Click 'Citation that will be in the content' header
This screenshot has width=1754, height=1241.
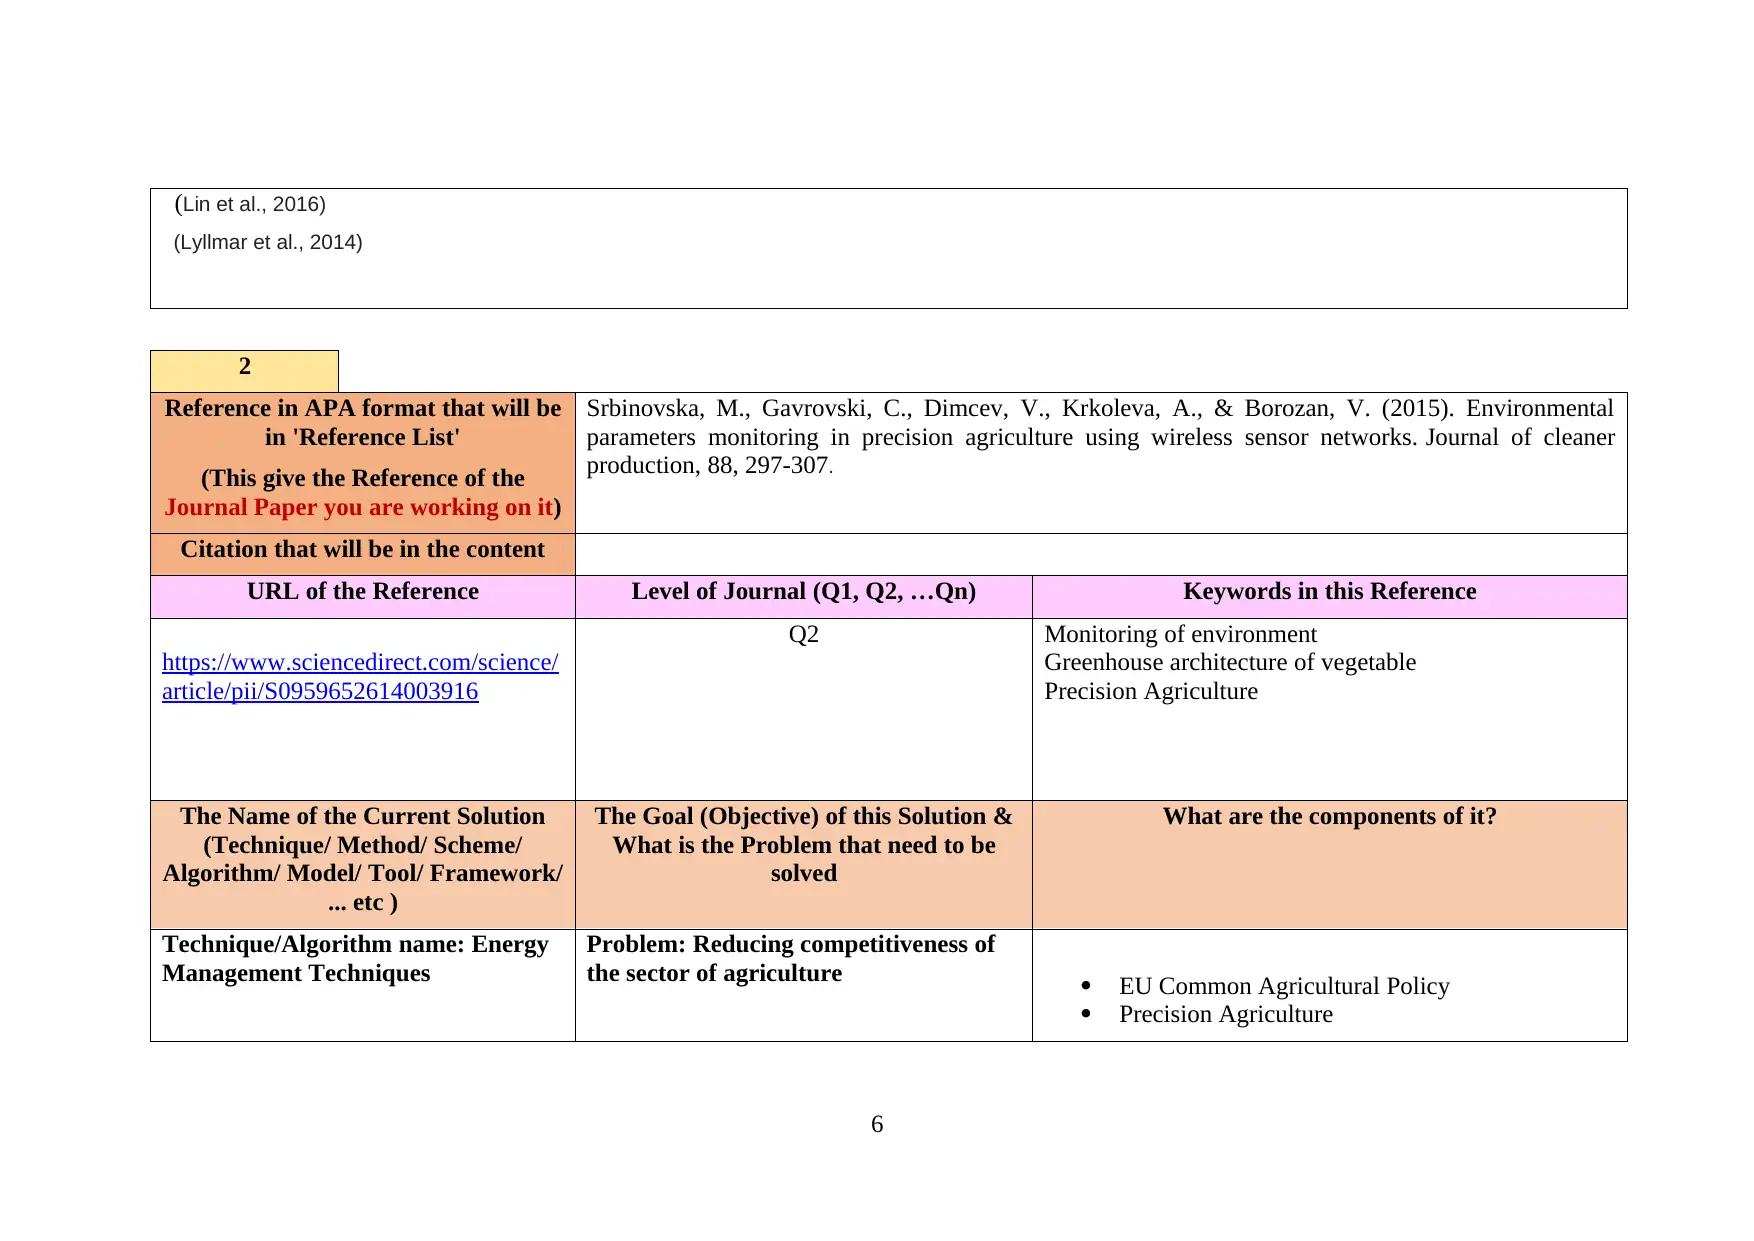coord(363,550)
